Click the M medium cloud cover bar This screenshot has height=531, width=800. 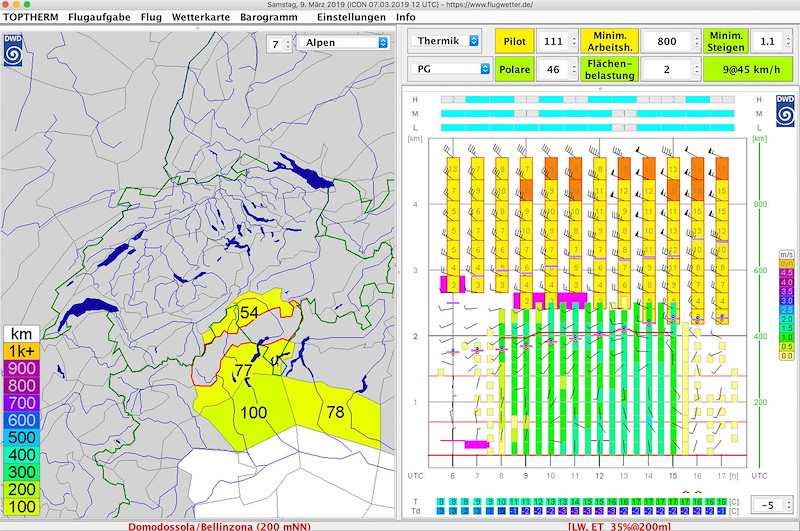(x=587, y=113)
